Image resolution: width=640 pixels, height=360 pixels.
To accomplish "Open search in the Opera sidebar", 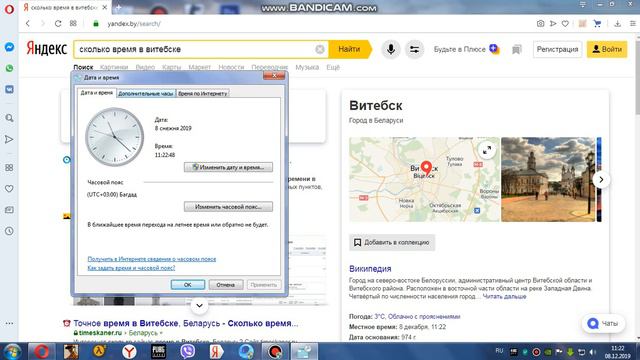I will pyautogui.click(x=9, y=118).
